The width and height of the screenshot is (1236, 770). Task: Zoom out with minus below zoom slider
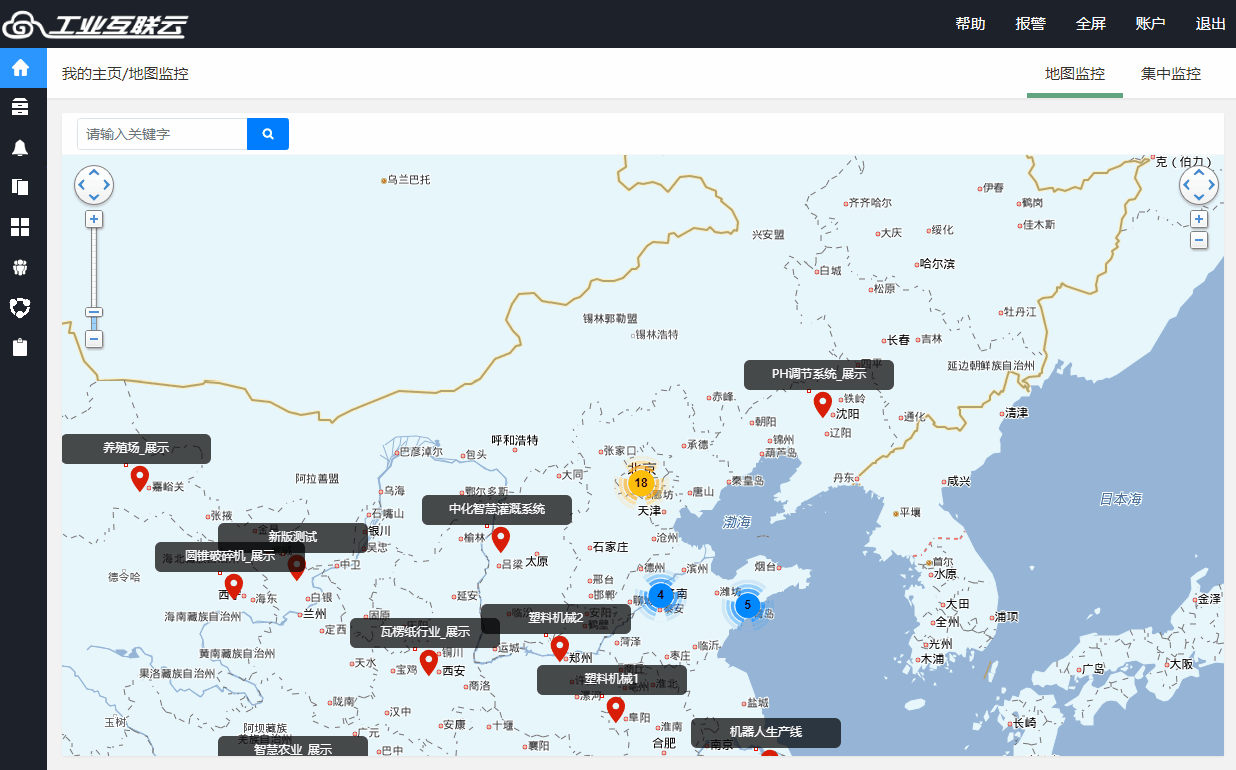94,339
